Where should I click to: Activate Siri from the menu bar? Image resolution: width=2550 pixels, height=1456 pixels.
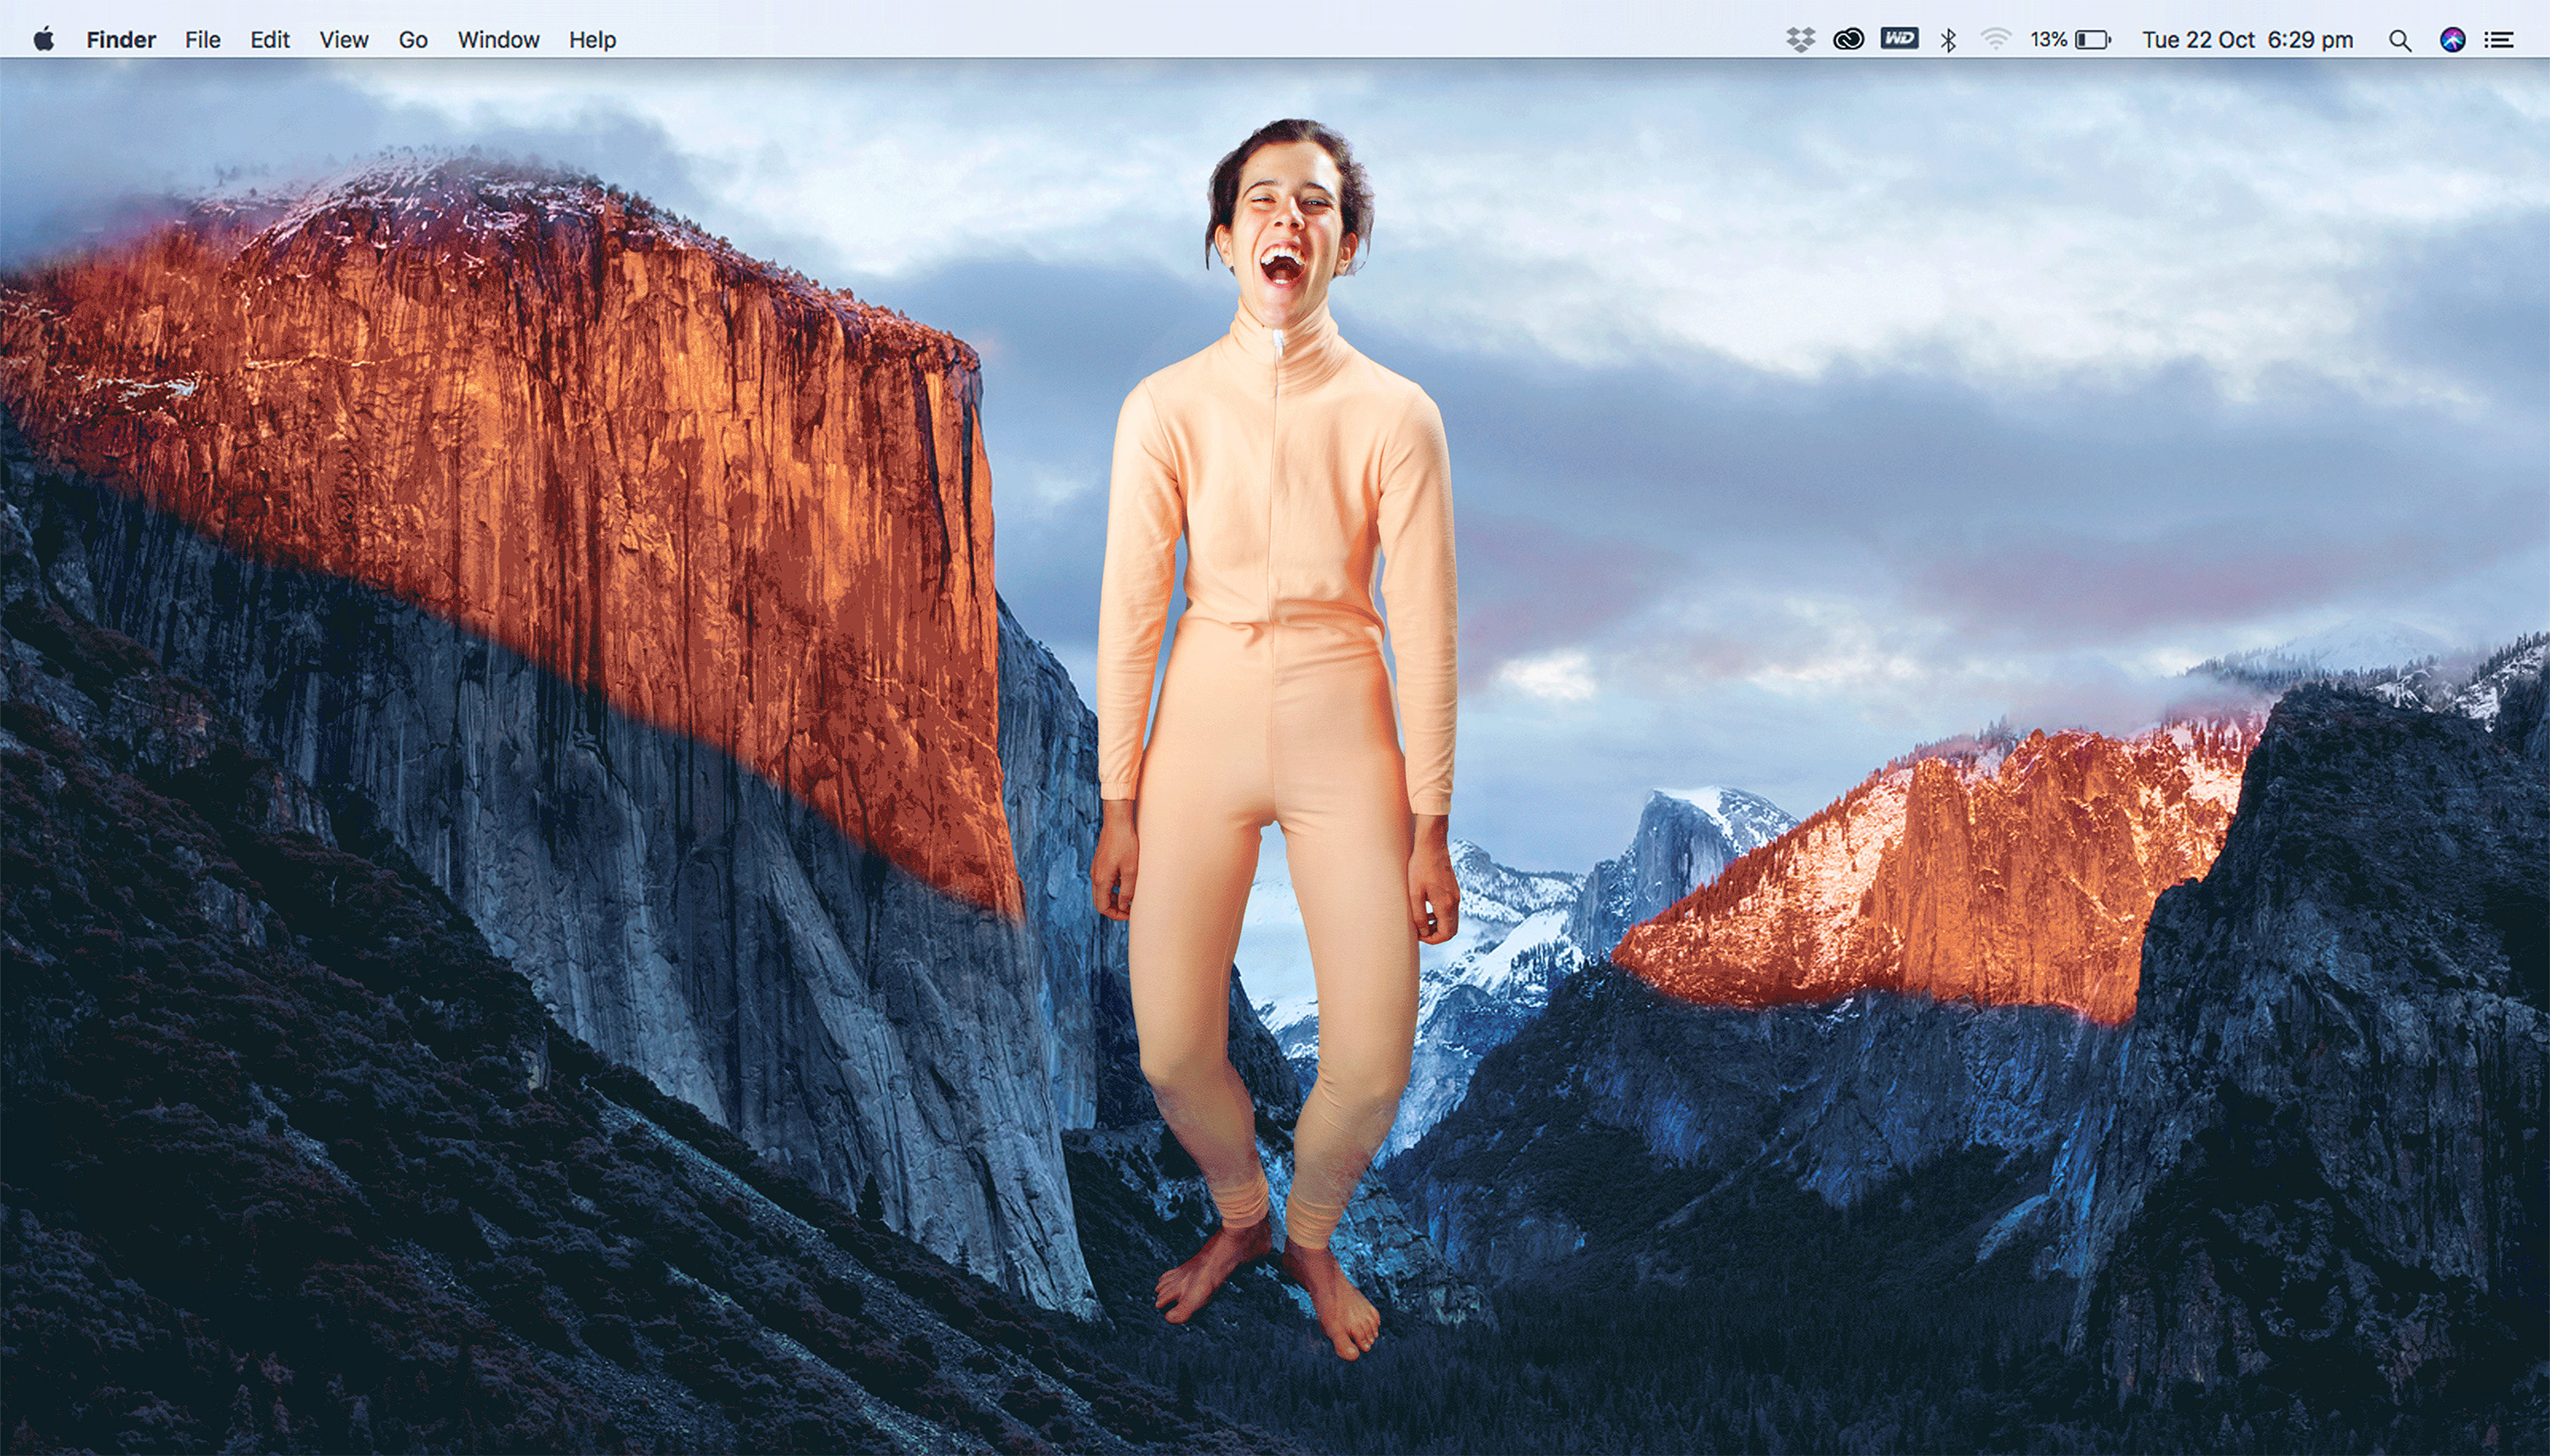click(x=2452, y=39)
